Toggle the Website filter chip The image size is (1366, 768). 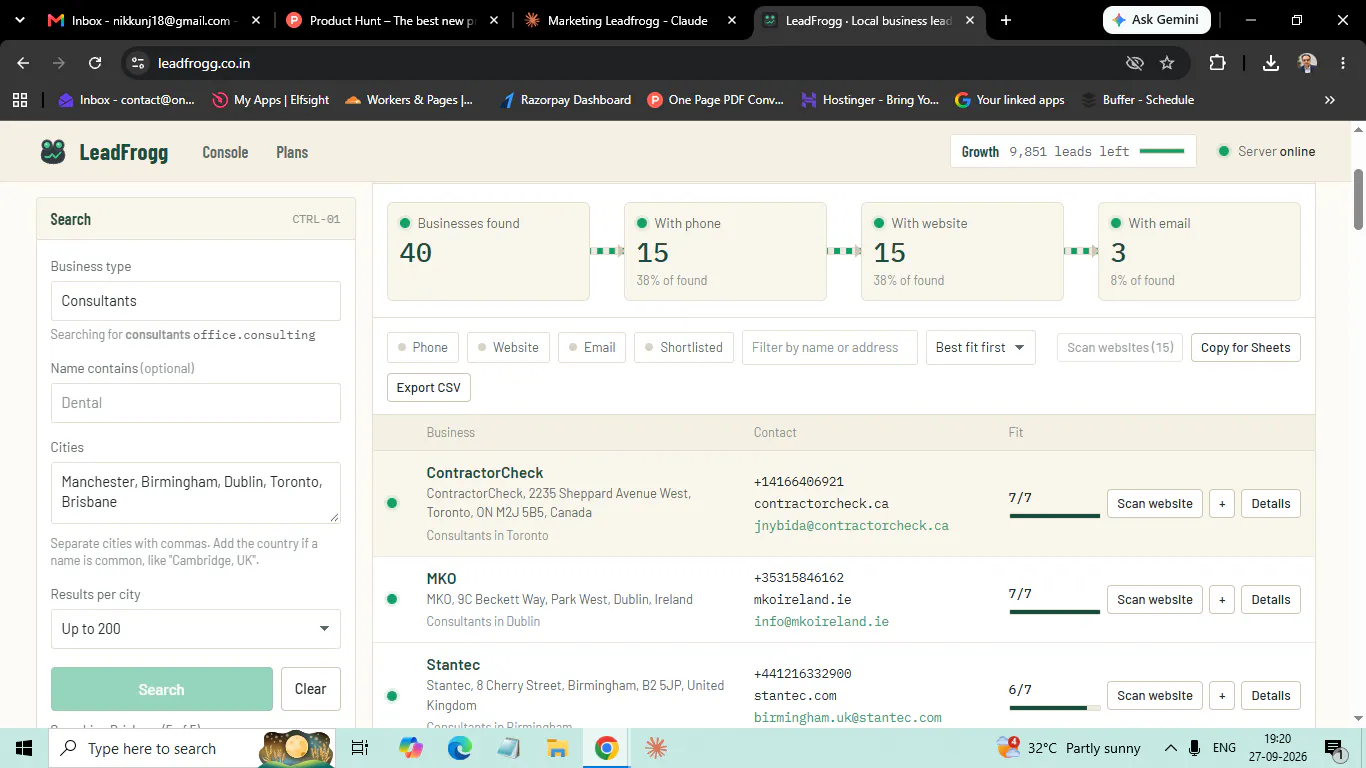508,347
